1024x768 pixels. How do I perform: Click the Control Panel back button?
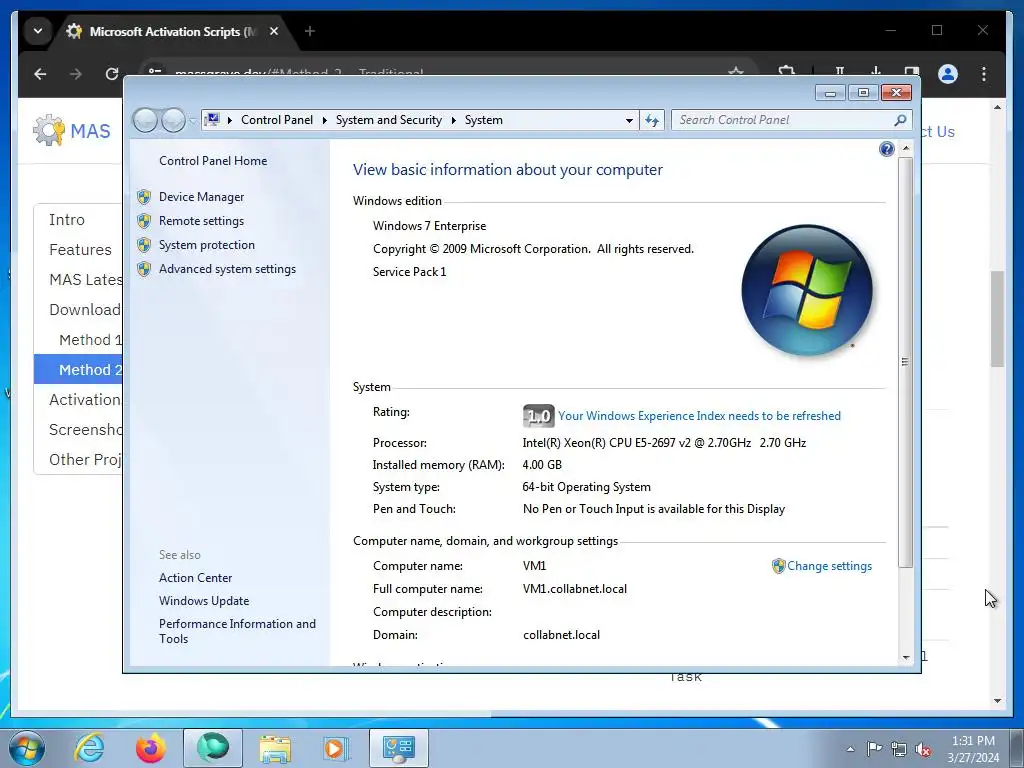coord(145,120)
